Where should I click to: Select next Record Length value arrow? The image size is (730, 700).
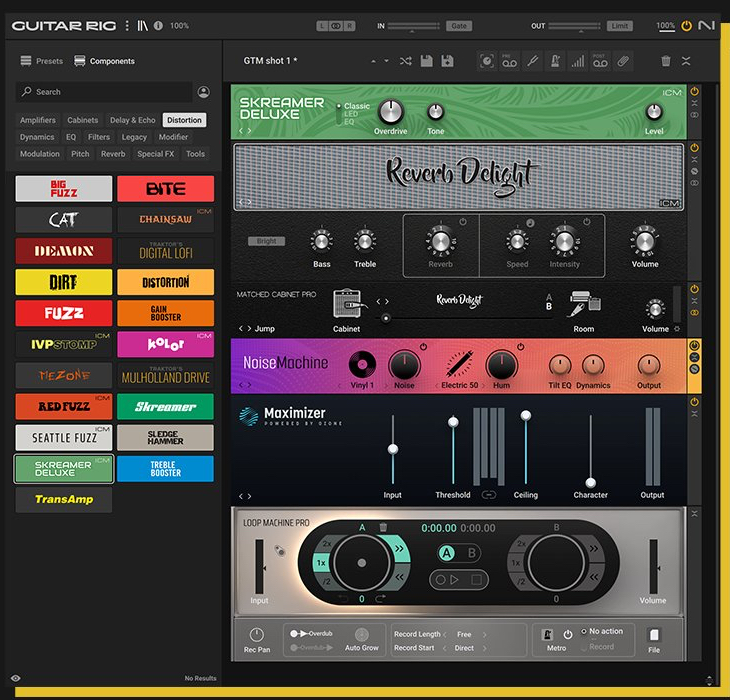click(x=484, y=634)
